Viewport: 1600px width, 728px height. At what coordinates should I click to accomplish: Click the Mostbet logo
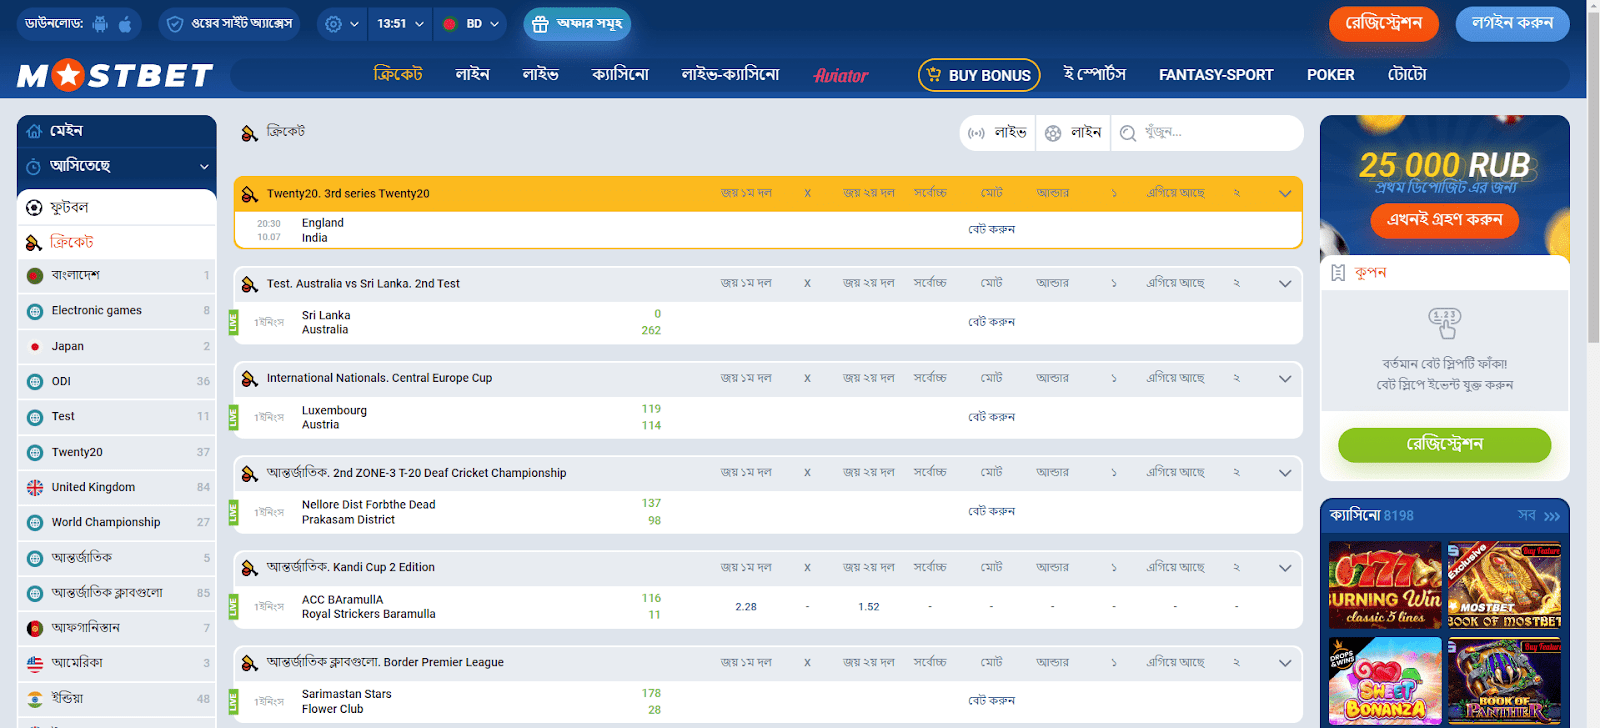coord(115,75)
